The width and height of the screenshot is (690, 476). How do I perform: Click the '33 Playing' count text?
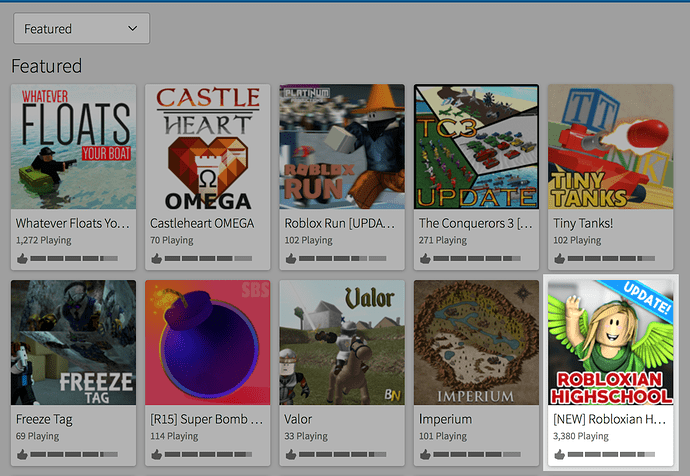(x=306, y=436)
